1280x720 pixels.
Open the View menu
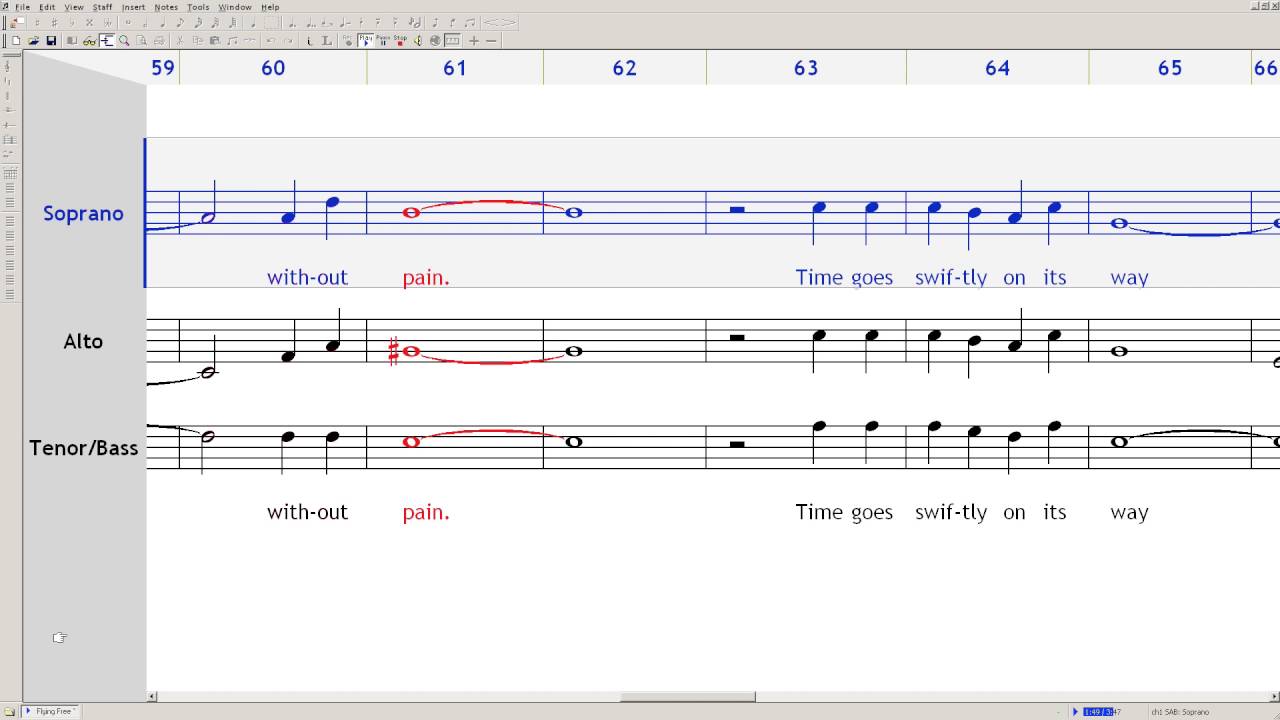[74, 7]
